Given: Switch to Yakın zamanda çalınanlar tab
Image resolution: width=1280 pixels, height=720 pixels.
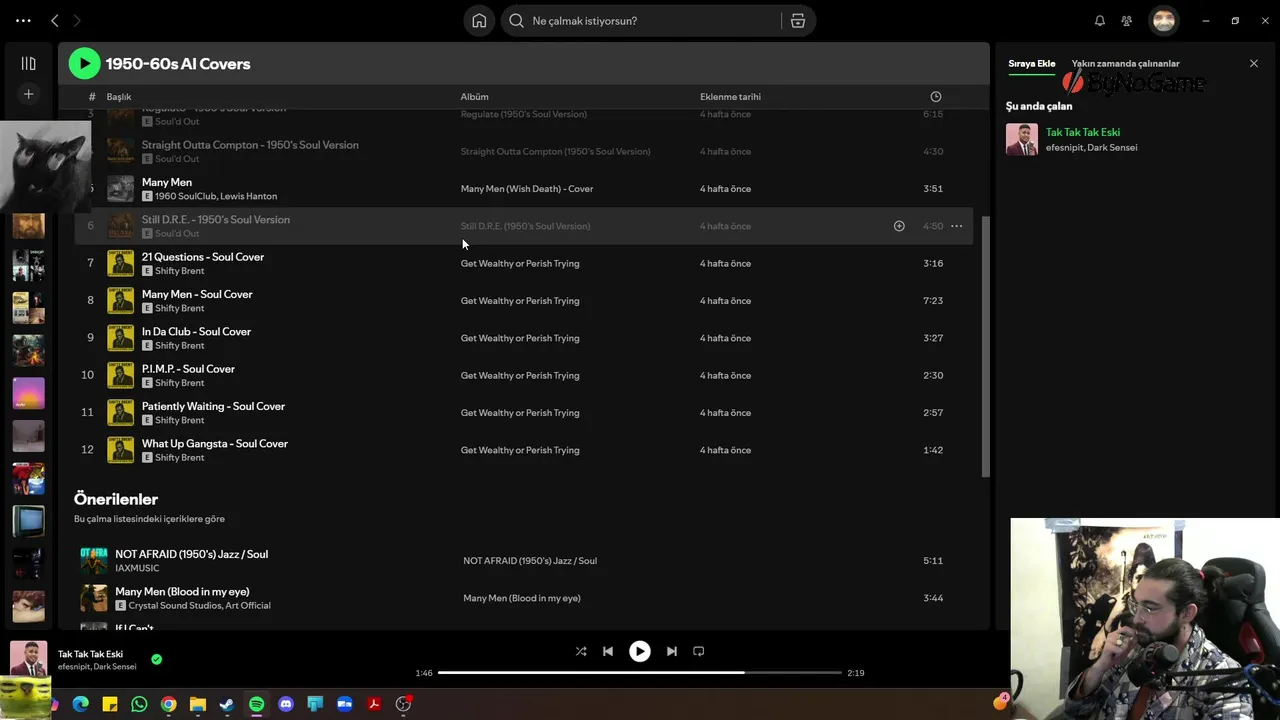Looking at the screenshot, I should point(1125,64).
